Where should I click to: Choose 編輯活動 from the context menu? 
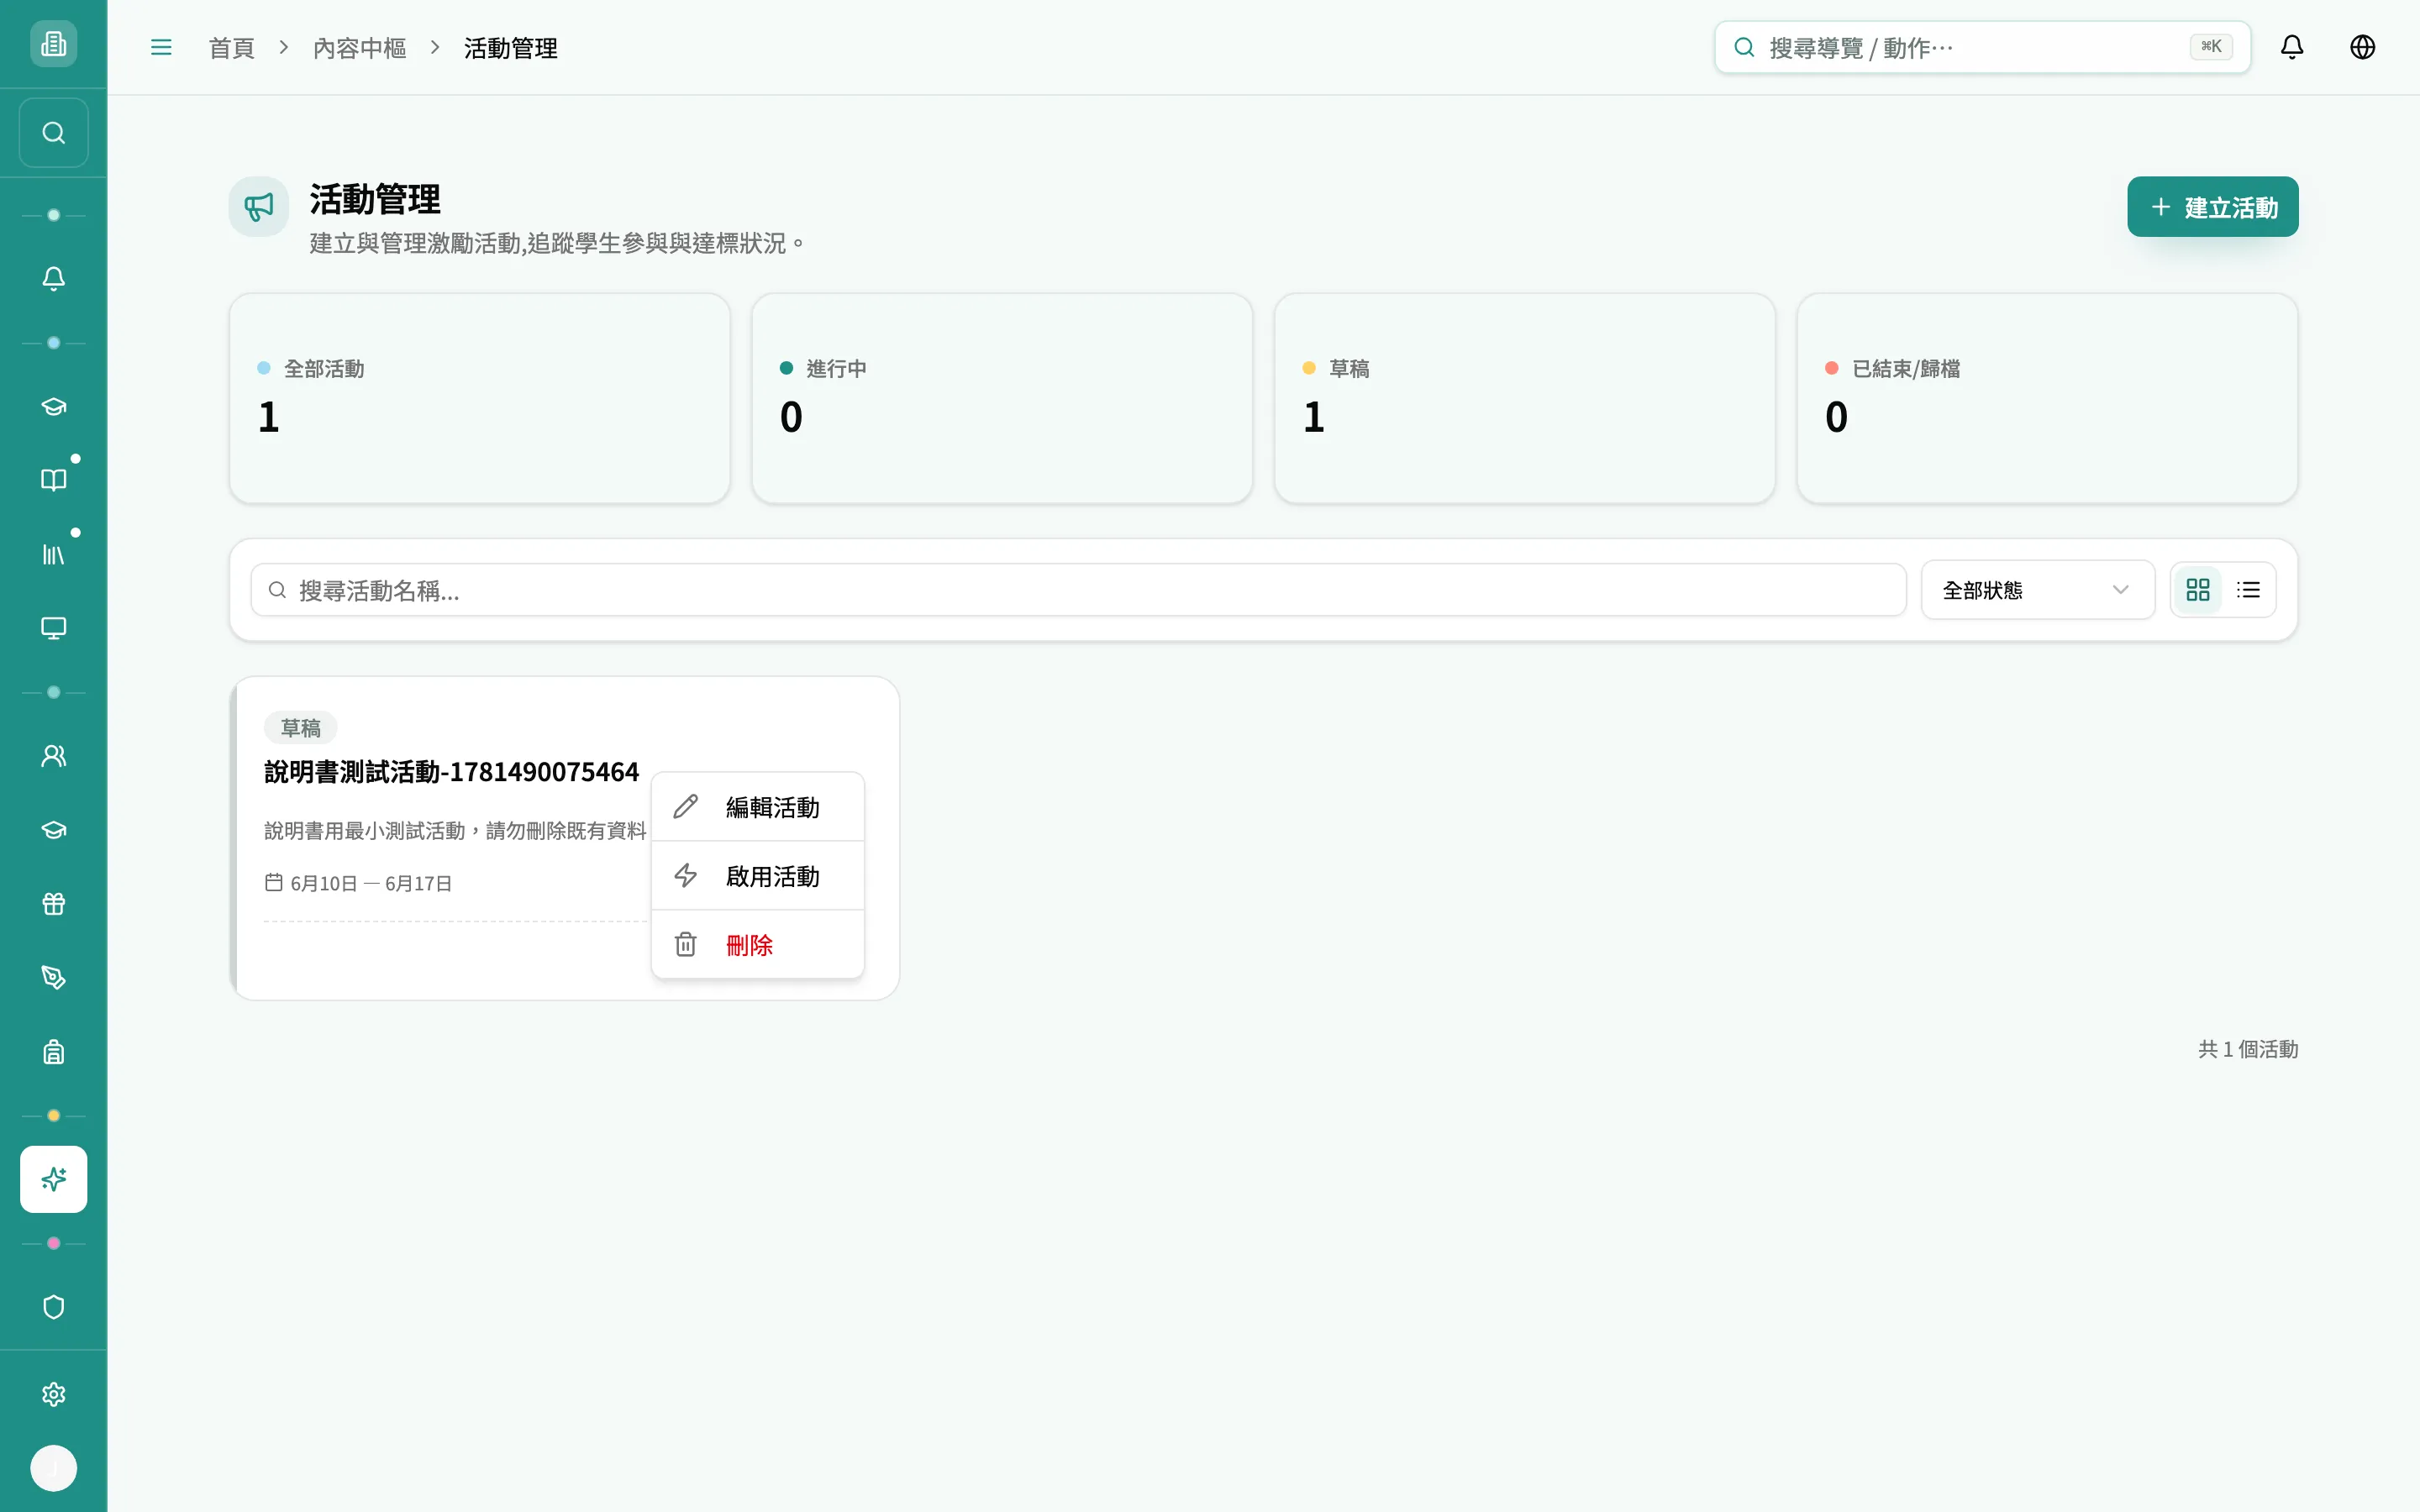757,807
